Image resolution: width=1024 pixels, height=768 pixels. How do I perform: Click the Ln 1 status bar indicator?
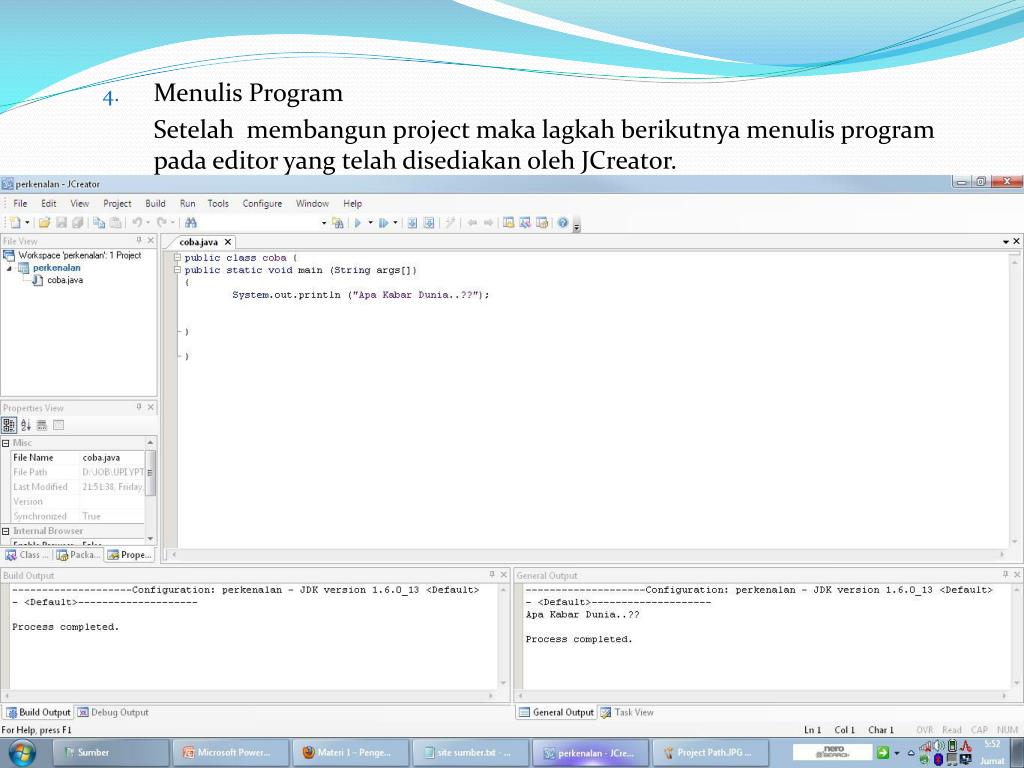pyautogui.click(x=812, y=729)
